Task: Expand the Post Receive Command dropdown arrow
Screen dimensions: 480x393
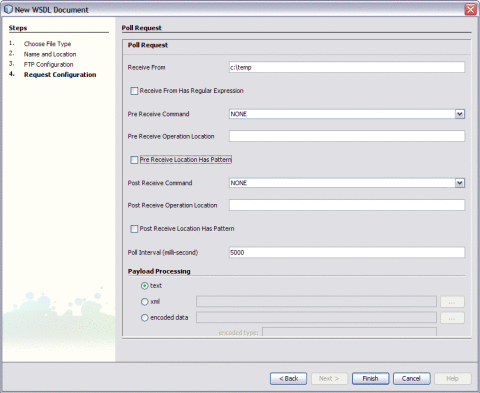Action: pos(460,183)
